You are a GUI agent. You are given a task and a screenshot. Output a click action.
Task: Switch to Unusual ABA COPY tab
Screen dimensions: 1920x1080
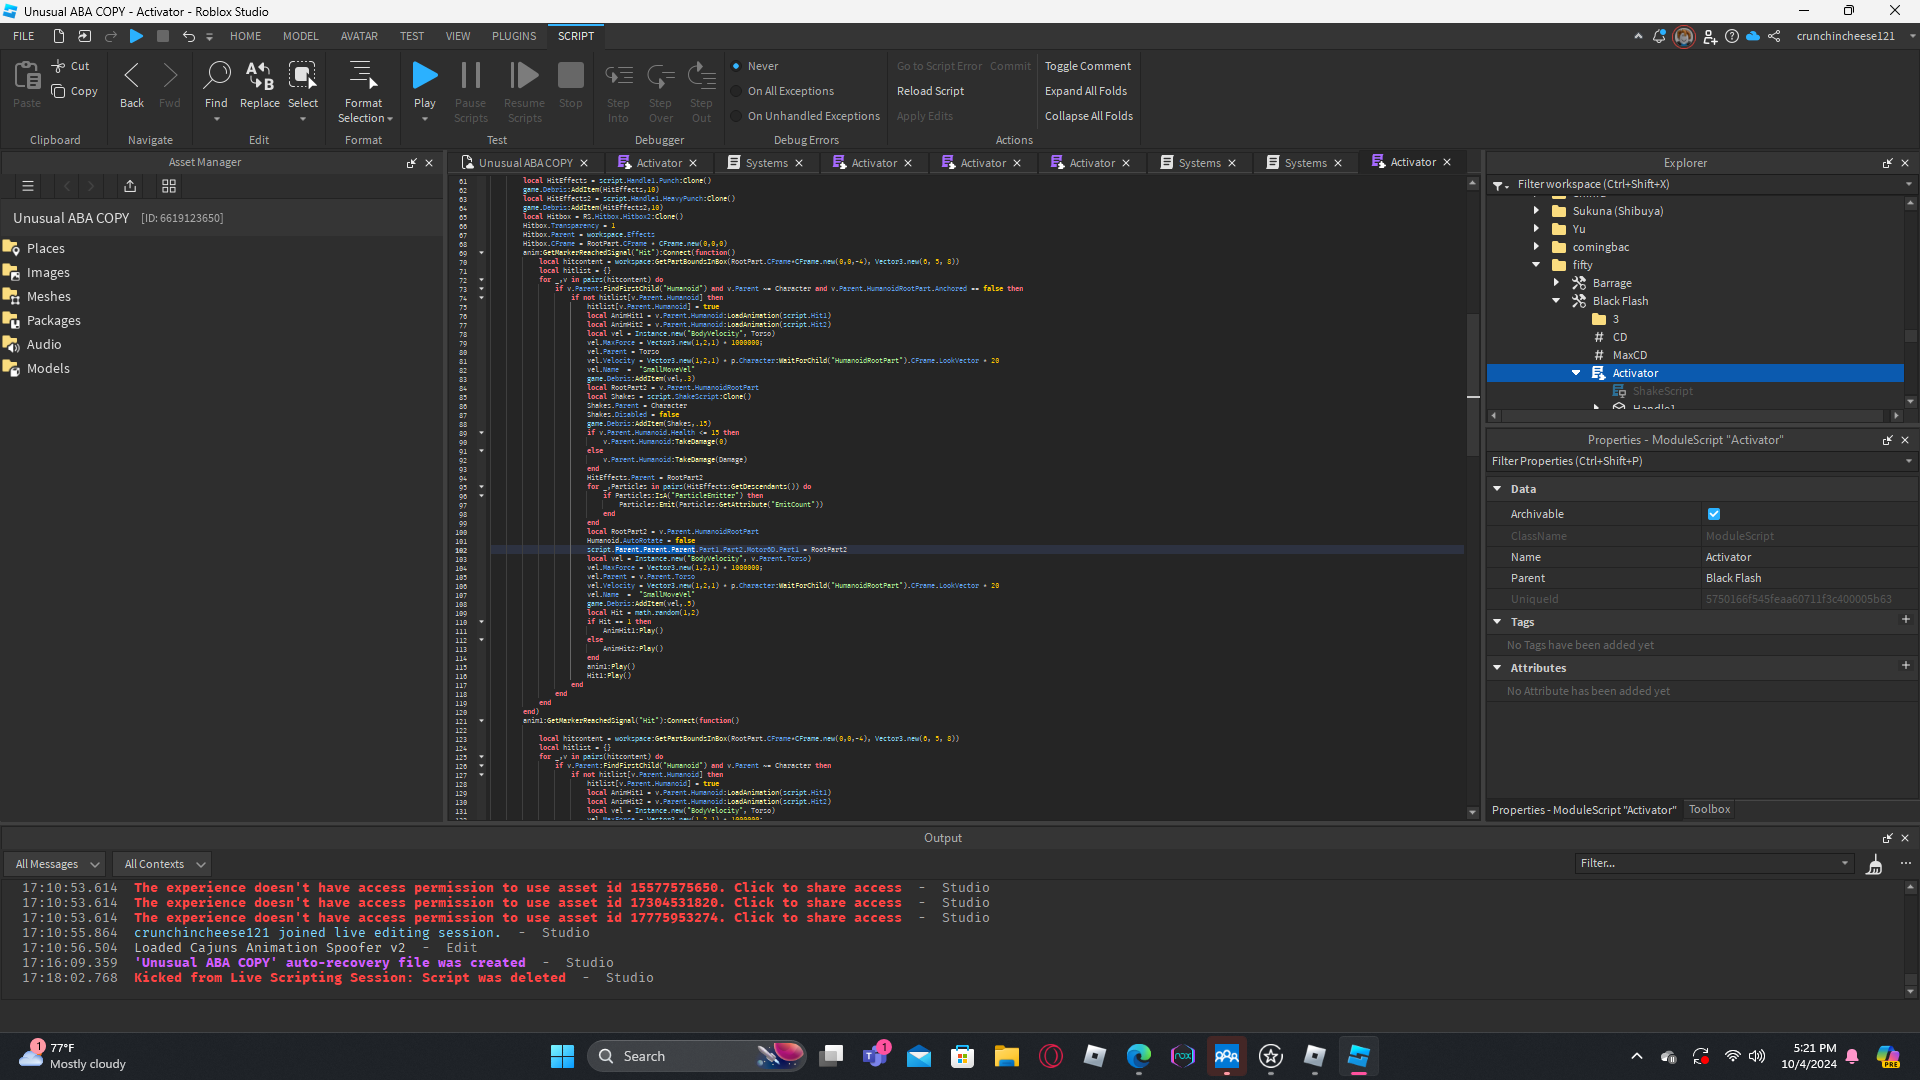tap(525, 163)
